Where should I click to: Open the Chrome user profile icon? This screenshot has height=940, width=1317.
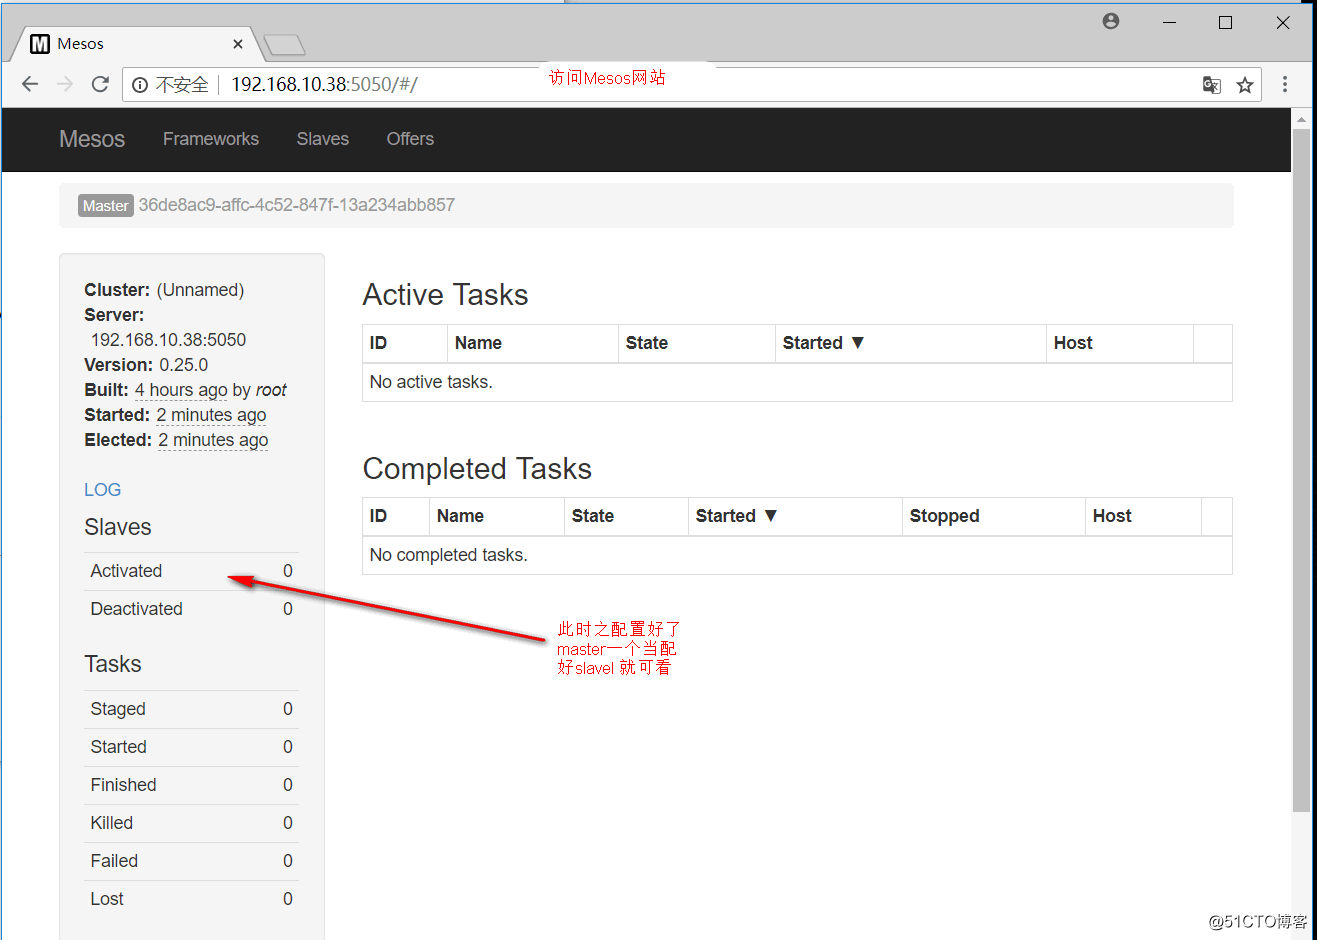coord(1111,21)
